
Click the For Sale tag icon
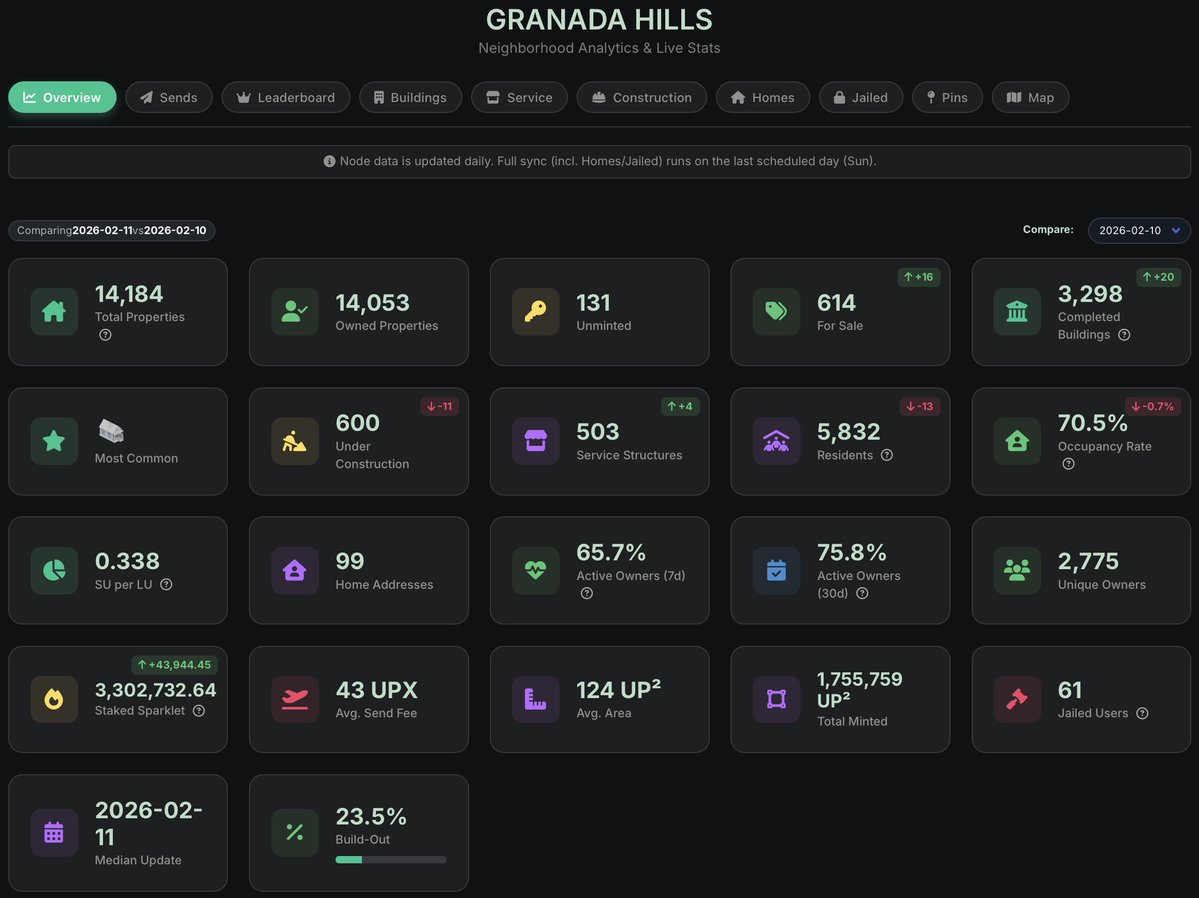776,311
